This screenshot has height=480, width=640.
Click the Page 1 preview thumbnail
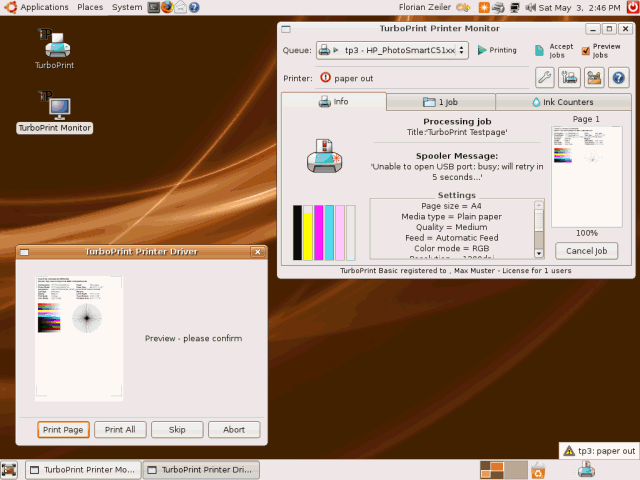click(587, 176)
